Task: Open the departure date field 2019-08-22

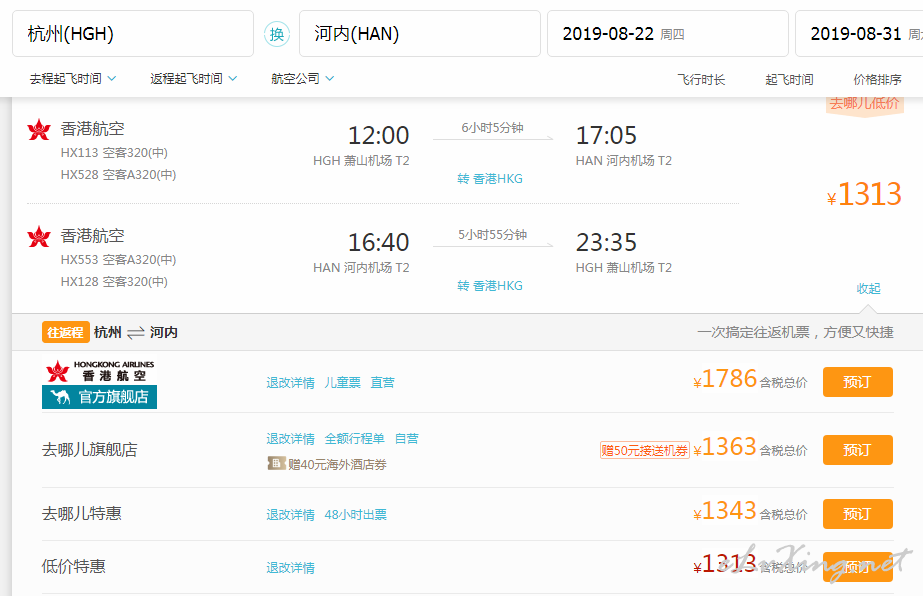Action: (668, 34)
